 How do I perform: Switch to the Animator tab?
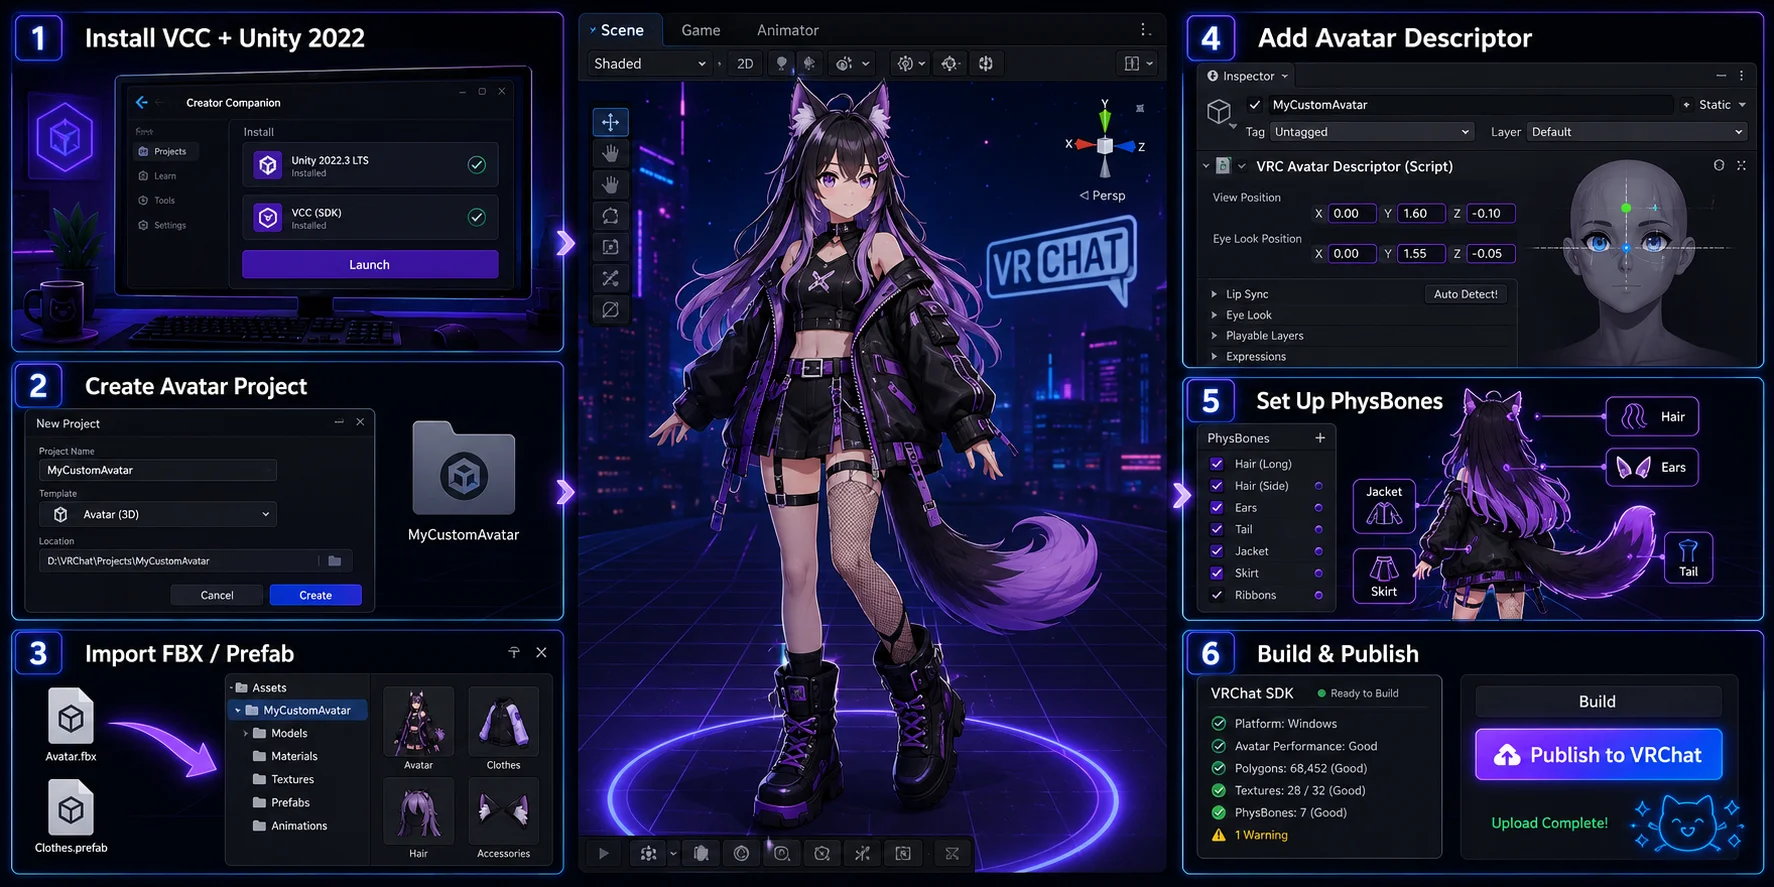(788, 30)
